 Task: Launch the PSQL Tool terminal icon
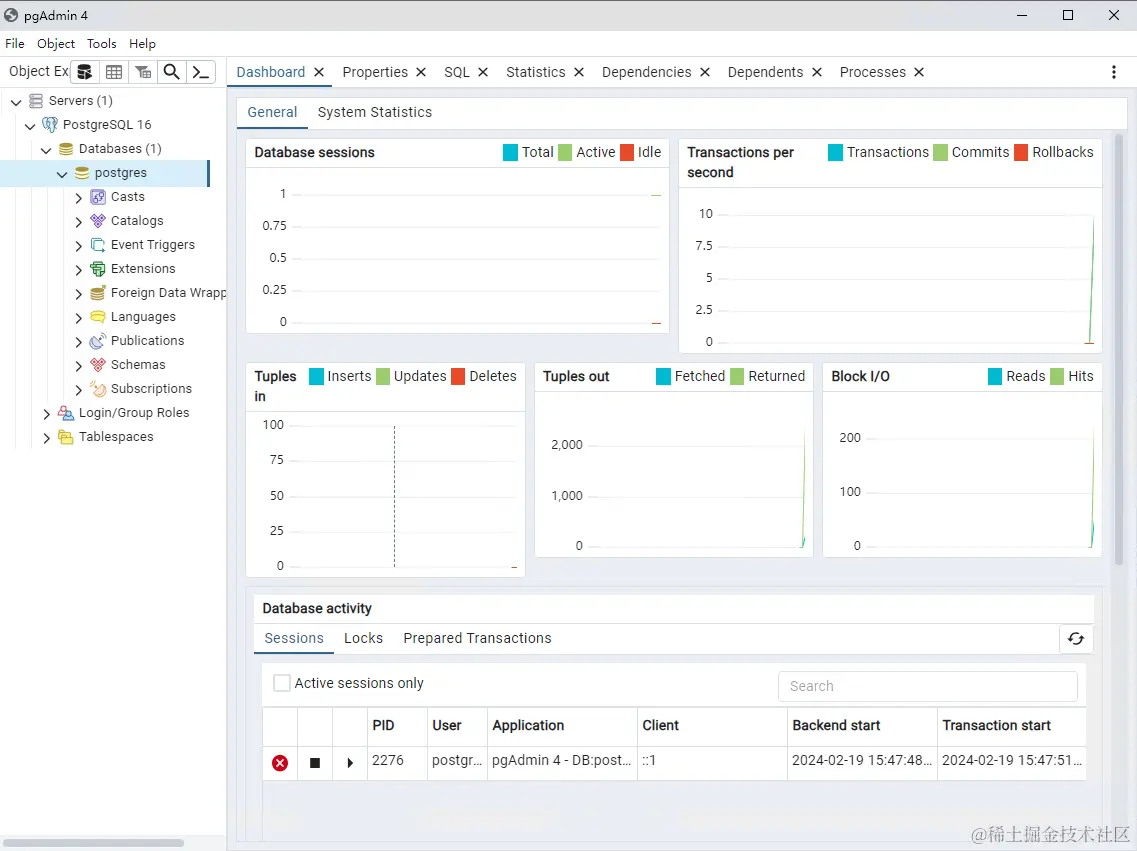click(201, 72)
